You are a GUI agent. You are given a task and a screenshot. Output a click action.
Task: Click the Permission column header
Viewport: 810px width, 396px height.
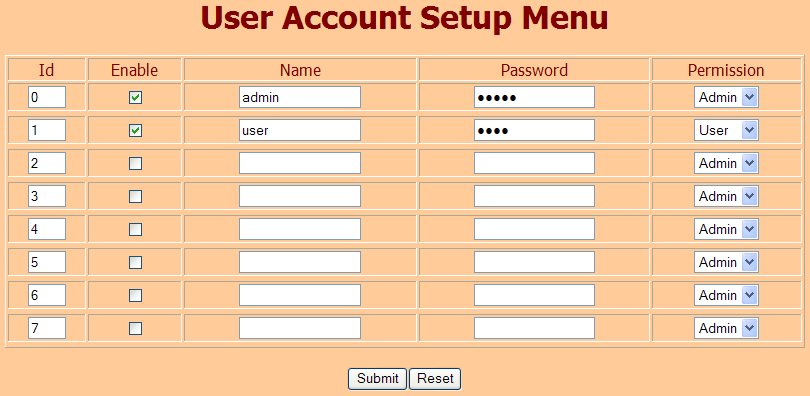tap(726, 70)
